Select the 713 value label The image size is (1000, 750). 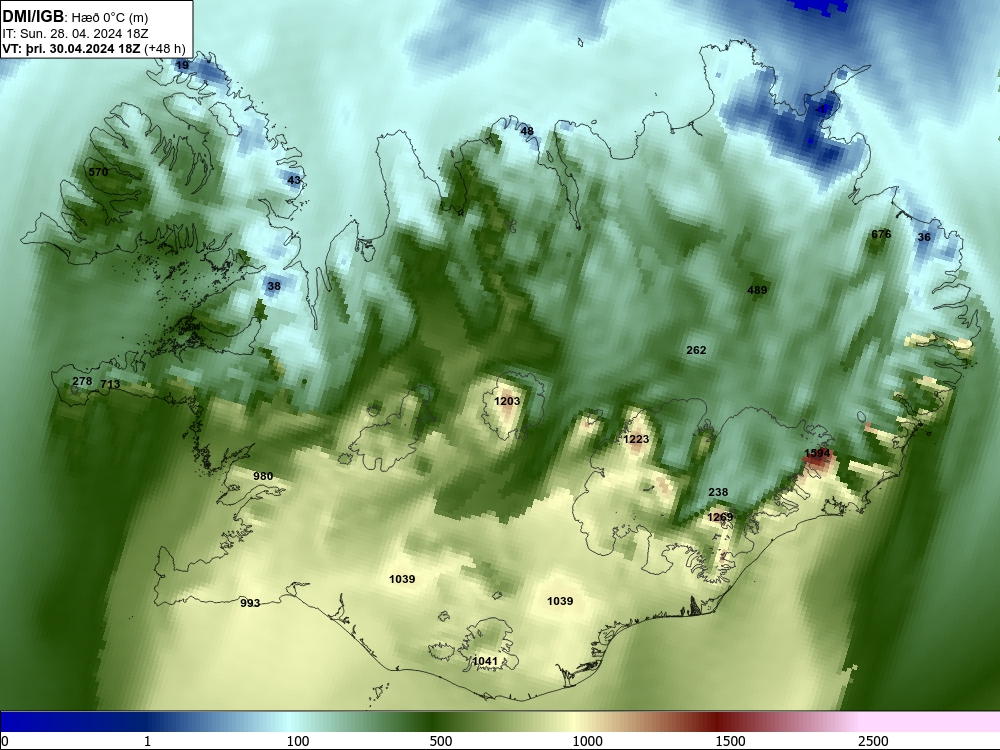pyautogui.click(x=110, y=384)
